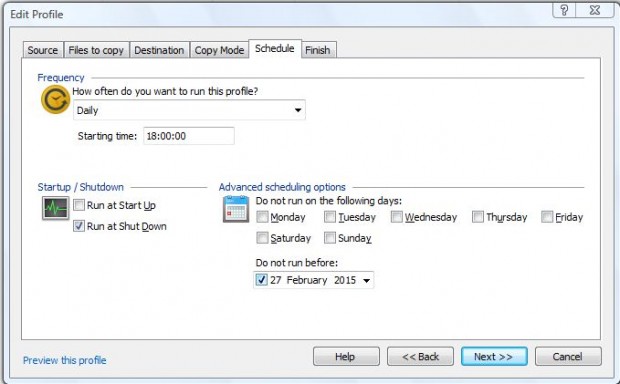Open the Finish tab
This screenshot has width=620, height=384.
point(318,50)
